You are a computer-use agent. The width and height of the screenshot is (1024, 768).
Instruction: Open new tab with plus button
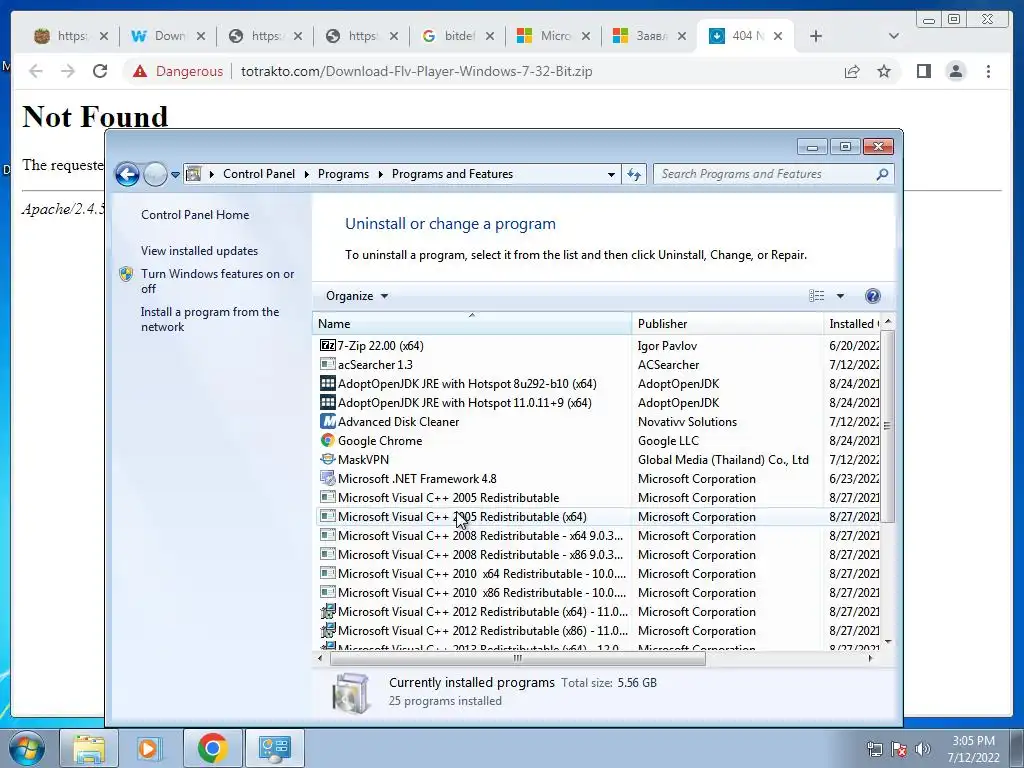816,36
